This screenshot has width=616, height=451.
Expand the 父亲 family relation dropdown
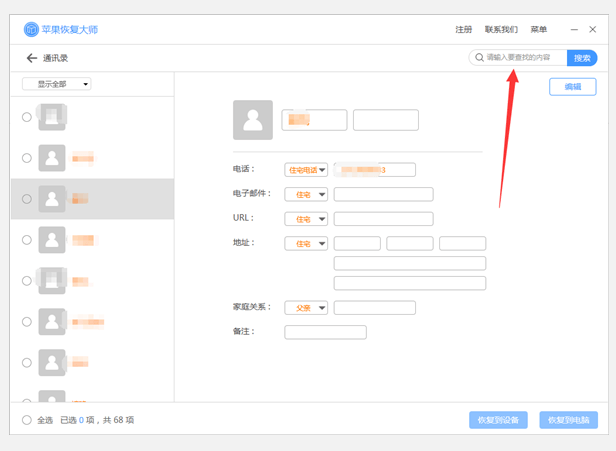[x=307, y=308]
